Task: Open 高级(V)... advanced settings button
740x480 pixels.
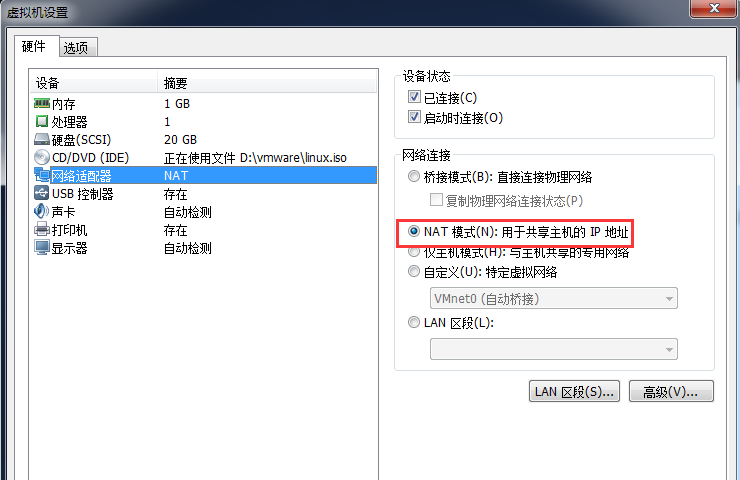Action: point(671,391)
